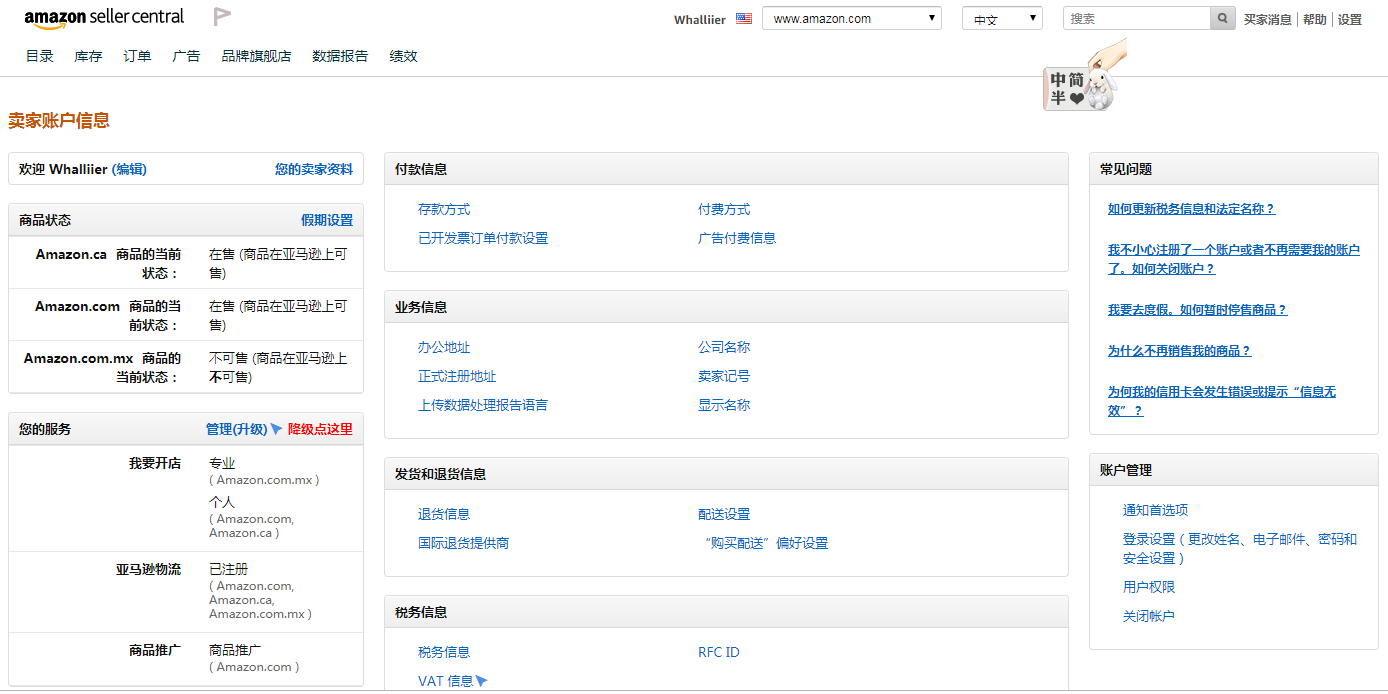Open the 广告 menu

click(186, 56)
